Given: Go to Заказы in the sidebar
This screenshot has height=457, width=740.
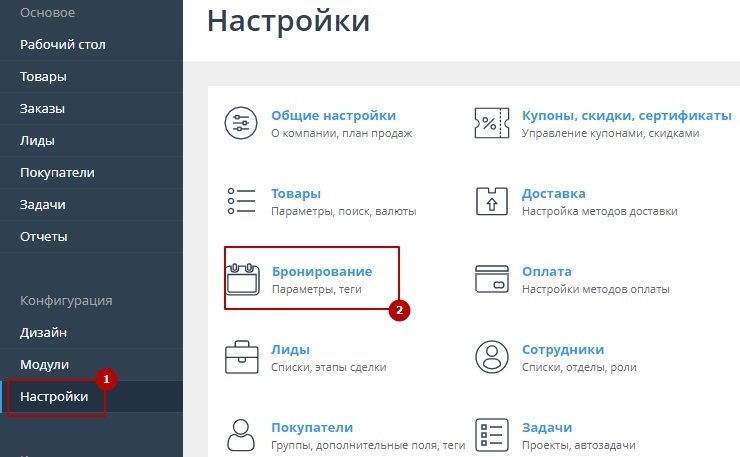Looking at the screenshot, I should 42,109.
